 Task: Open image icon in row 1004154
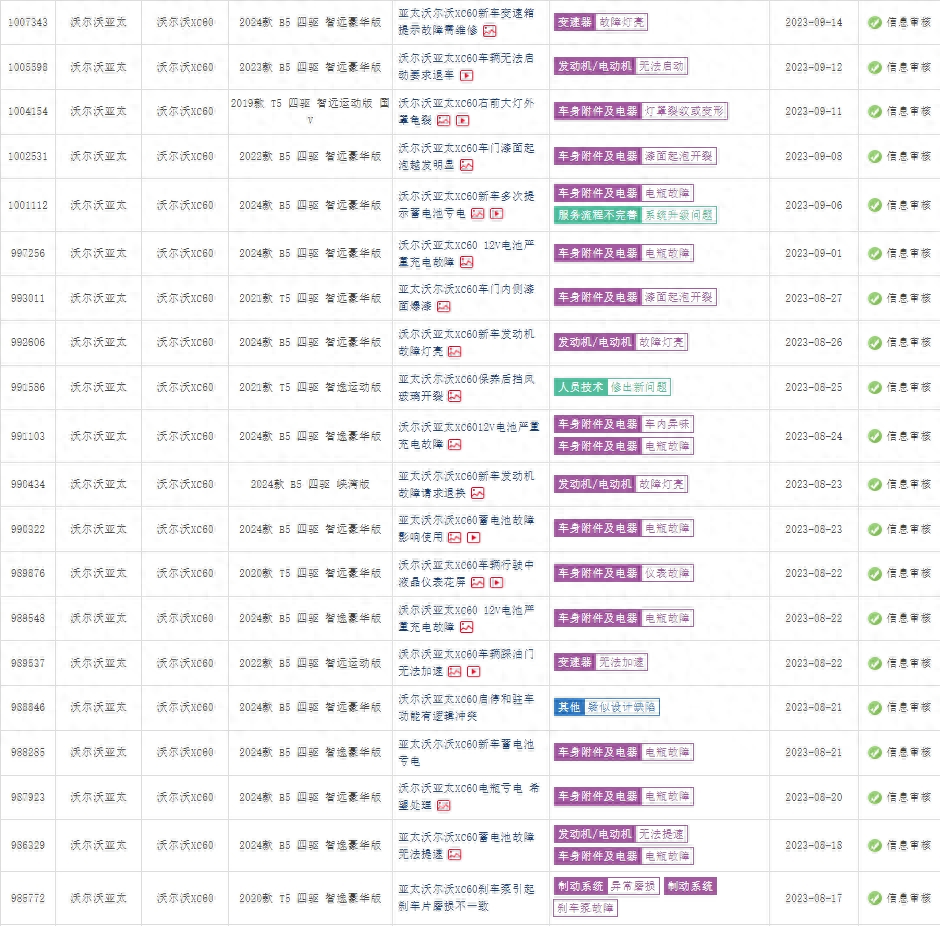(x=444, y=120)
